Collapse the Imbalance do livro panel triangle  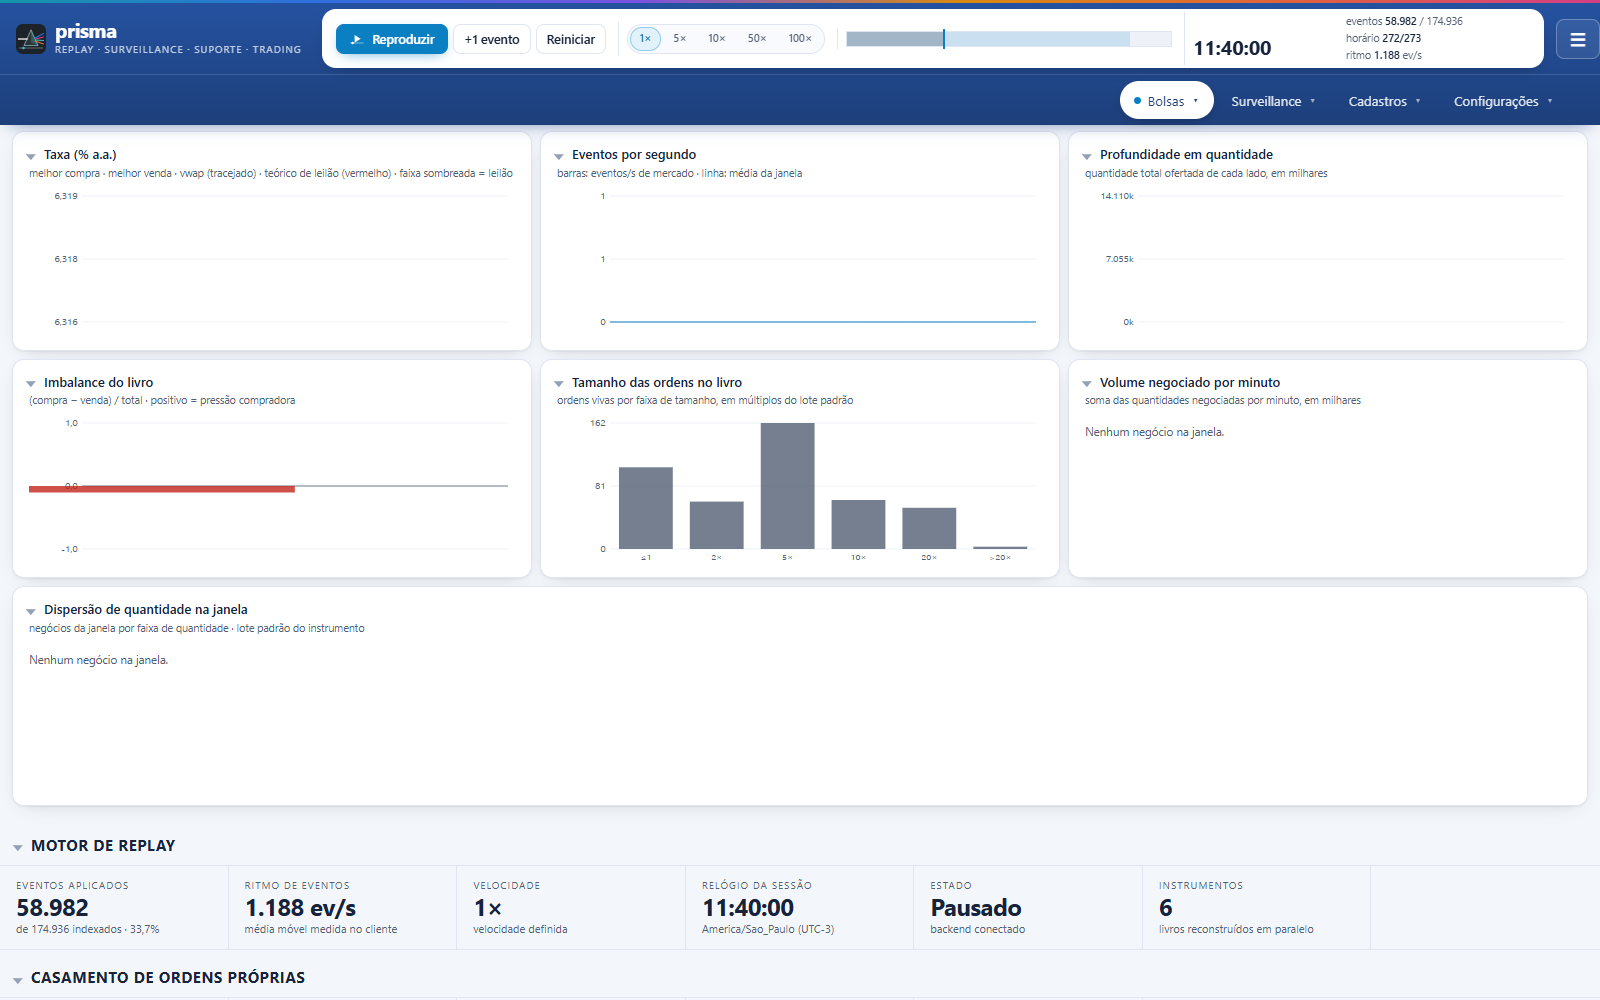coord(31,384)
